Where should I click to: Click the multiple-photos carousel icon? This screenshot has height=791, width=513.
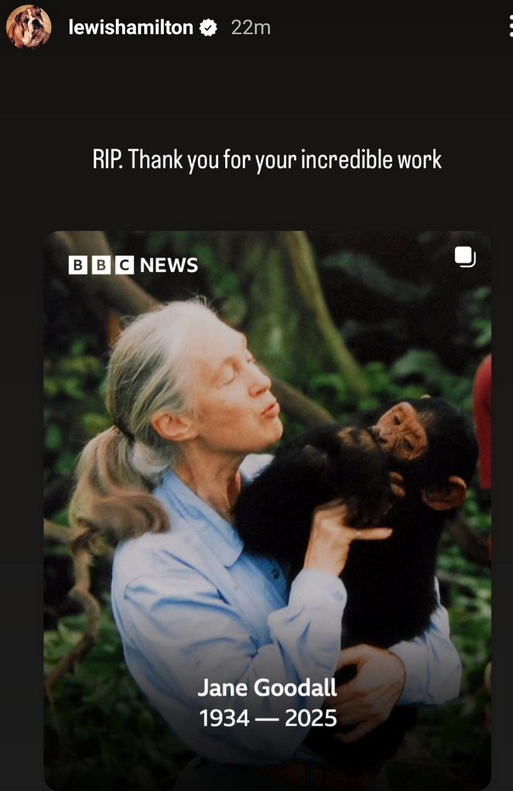pyautogui.click(x=465, y=257)
